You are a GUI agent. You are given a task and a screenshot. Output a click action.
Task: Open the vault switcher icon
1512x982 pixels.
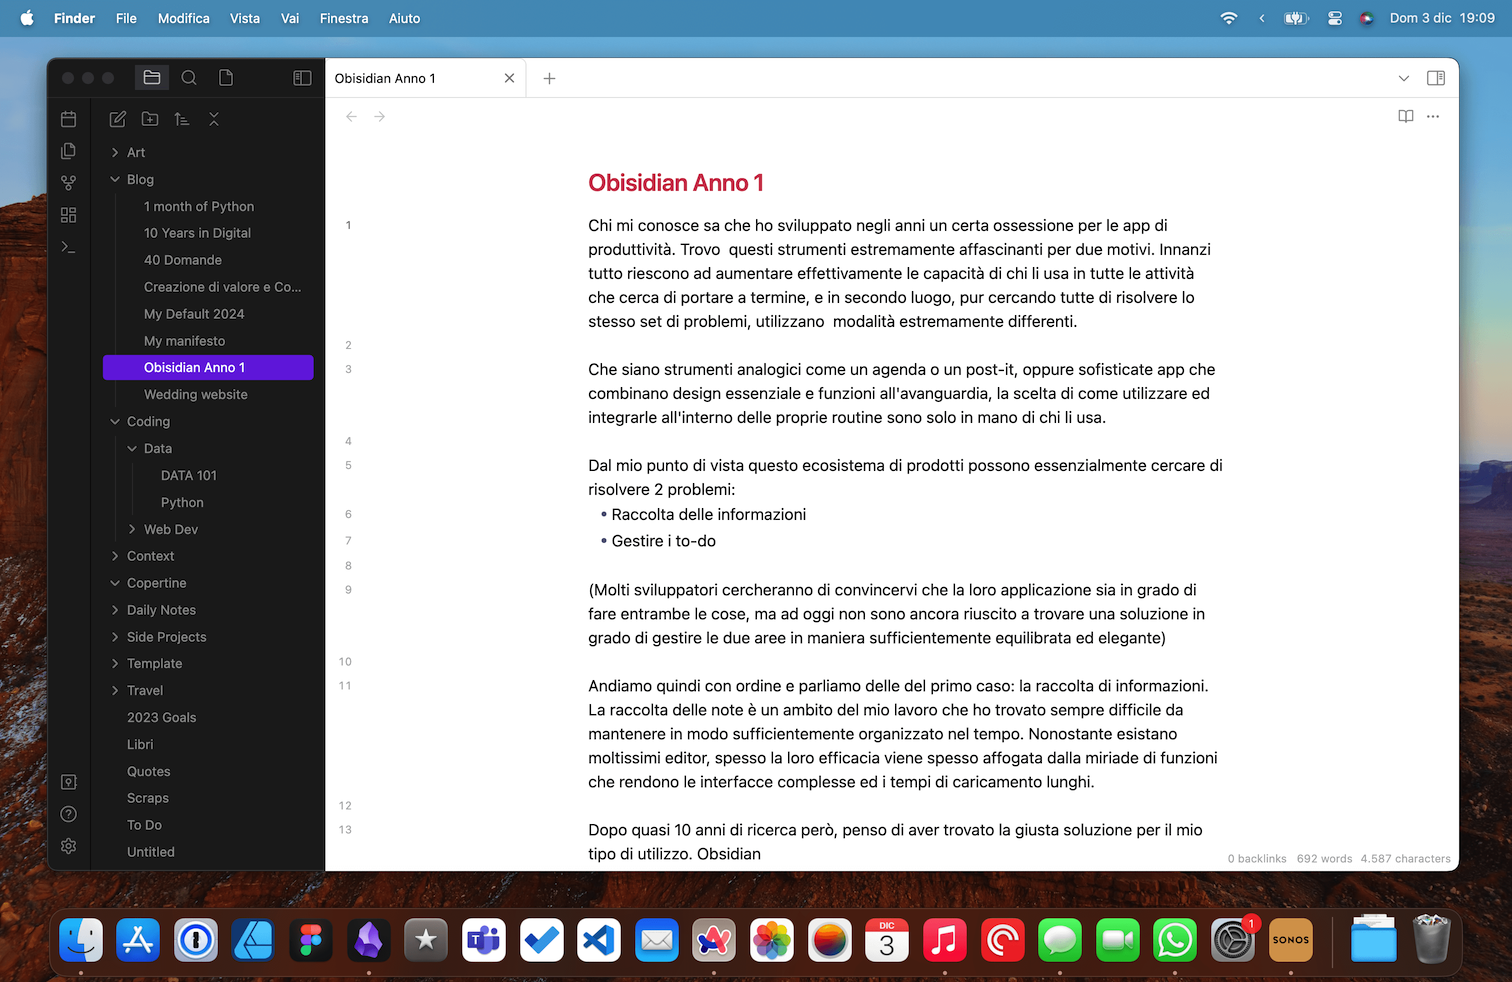(x=68, y=782)
